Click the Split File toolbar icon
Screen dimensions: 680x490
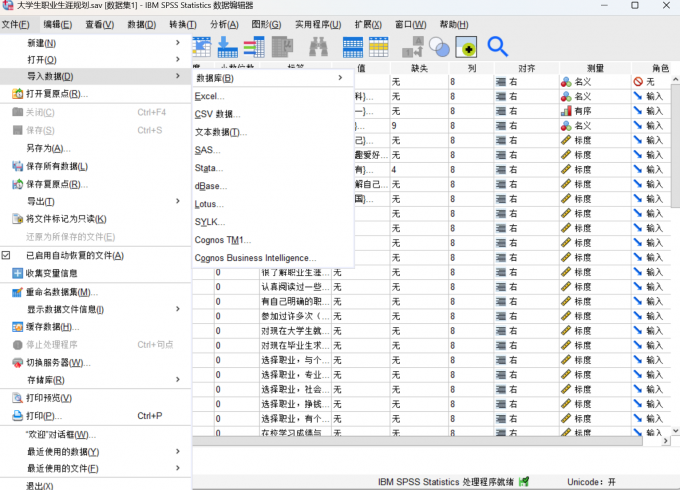point(353,47)
